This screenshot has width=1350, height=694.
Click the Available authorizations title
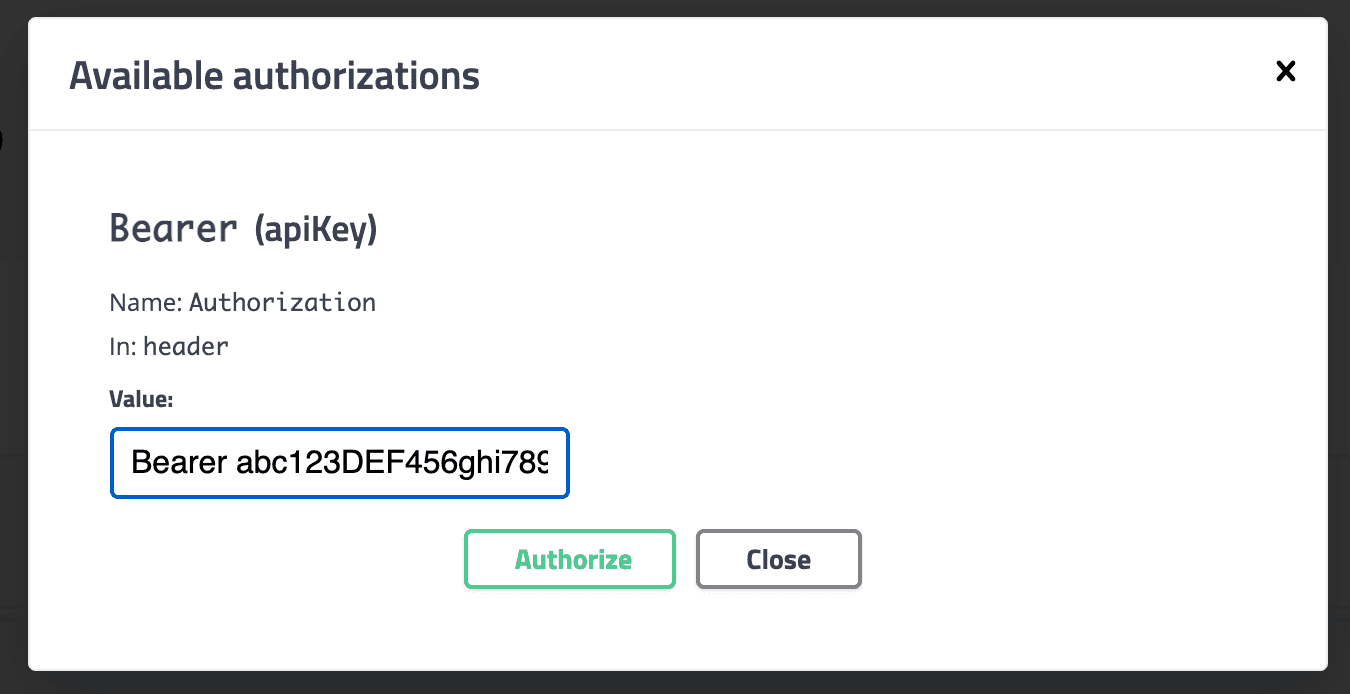(274, 76)
